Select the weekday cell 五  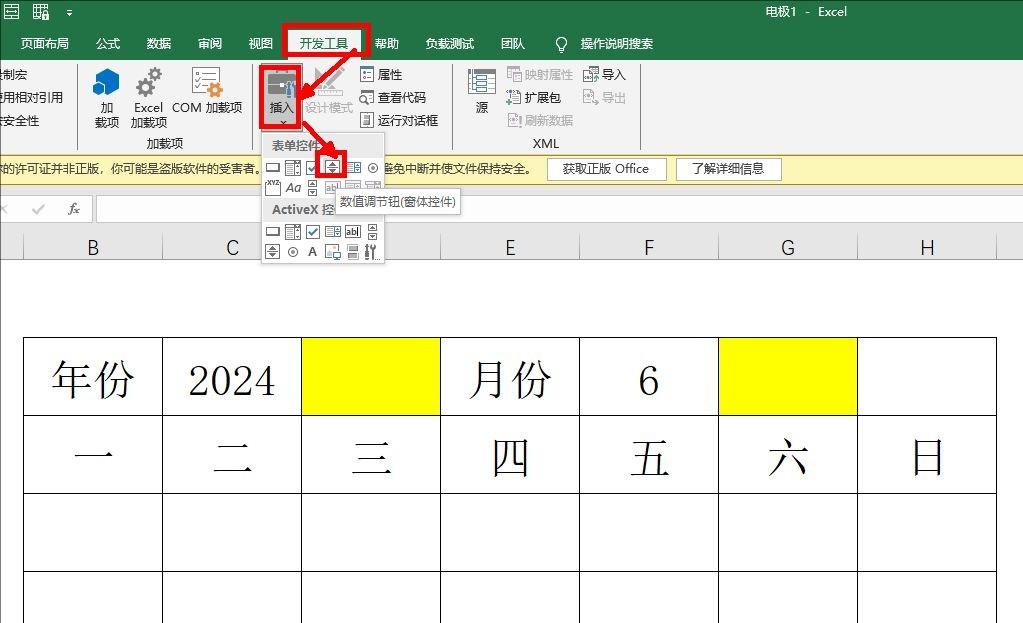pos(649,455)
